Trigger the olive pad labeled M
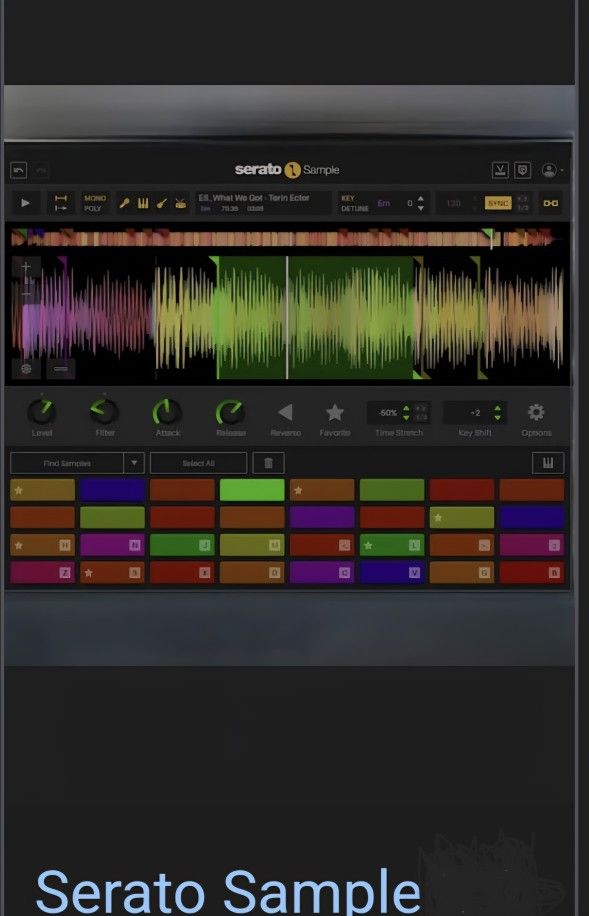This screenshot has height=916, width=589. click(252, 545)
